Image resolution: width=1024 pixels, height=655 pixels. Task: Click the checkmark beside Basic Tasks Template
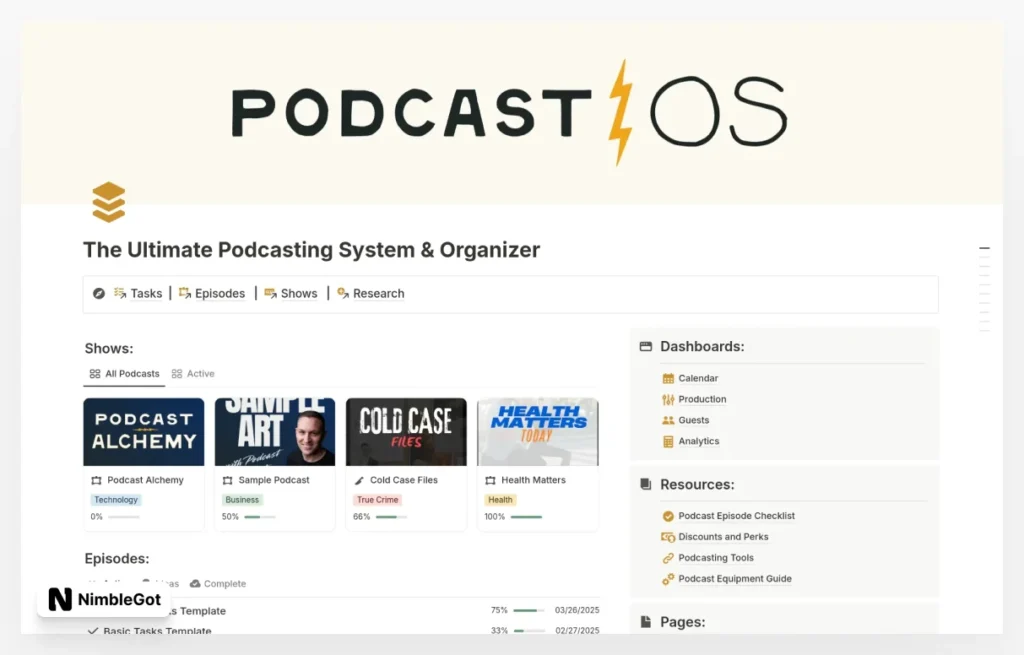point(93,631)
